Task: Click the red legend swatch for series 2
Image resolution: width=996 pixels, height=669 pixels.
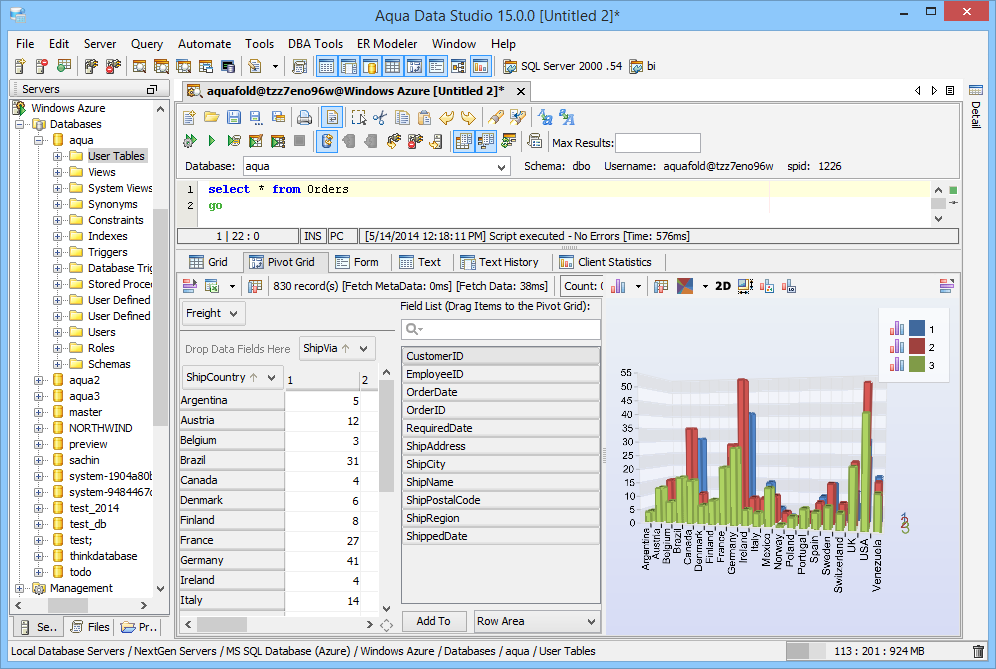Action: [917, 346]
